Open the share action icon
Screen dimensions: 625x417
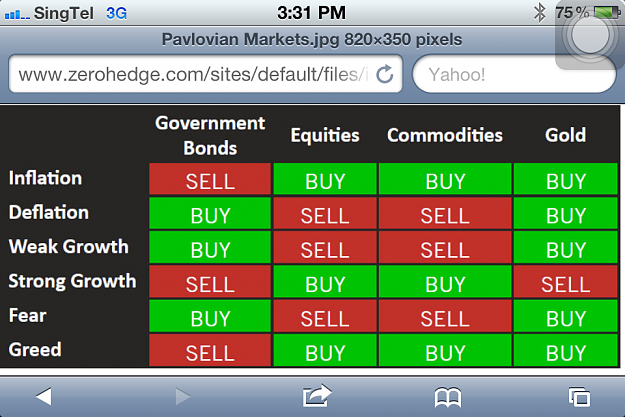click(317, 396)
